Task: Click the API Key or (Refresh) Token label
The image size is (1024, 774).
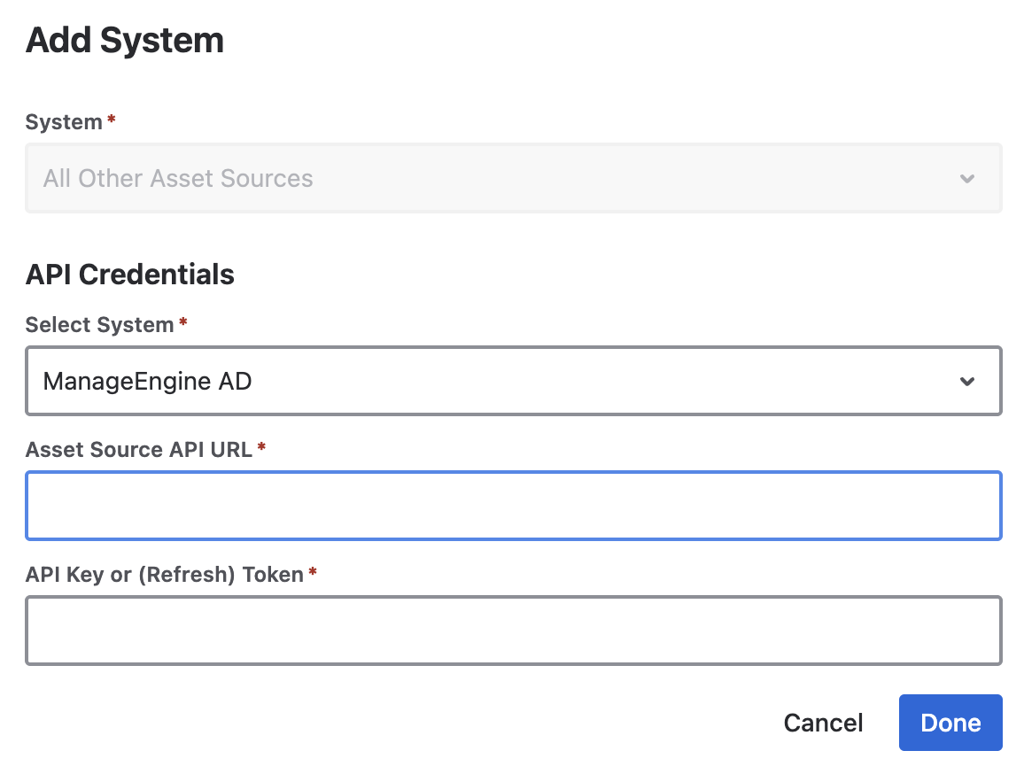Action: click(164, 575)
